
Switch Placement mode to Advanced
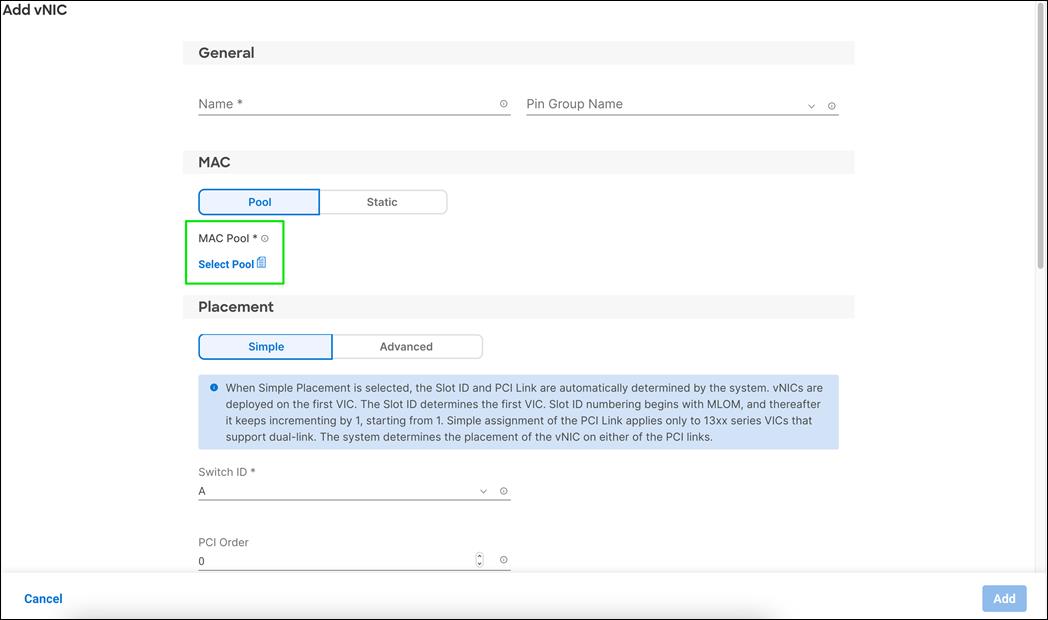[407, 346]
